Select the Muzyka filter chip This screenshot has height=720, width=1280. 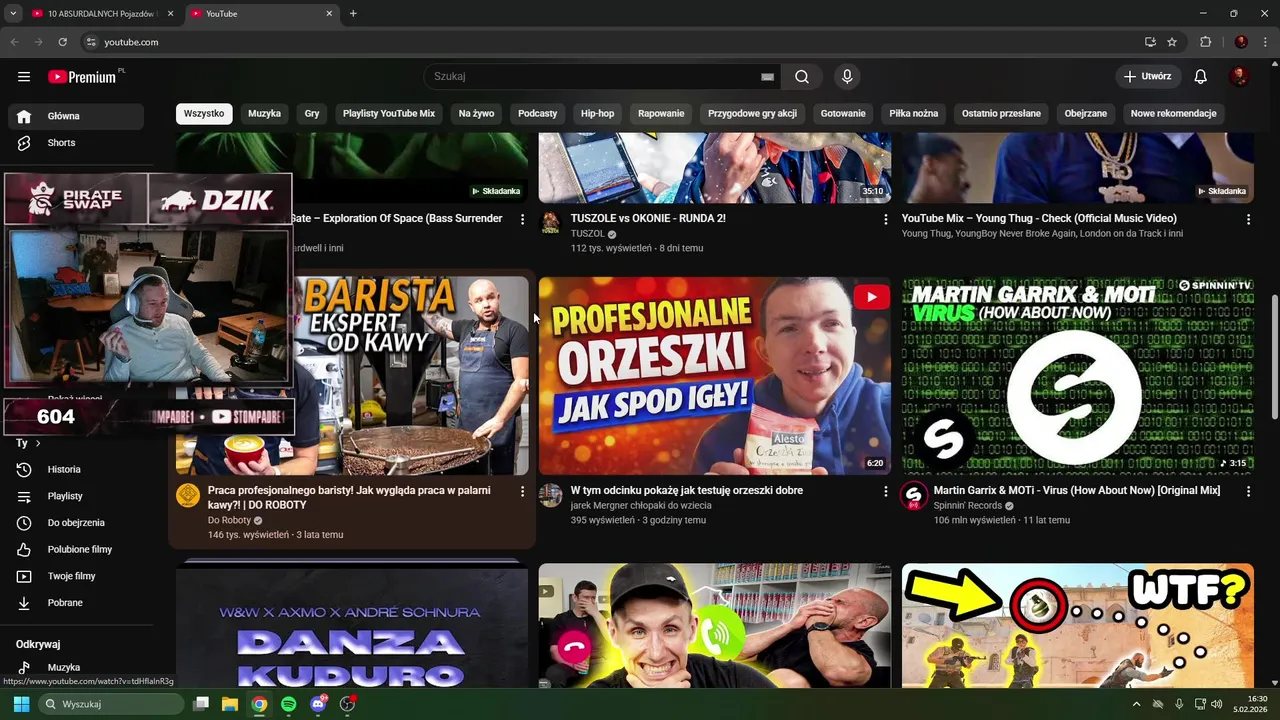pos(264,114)
